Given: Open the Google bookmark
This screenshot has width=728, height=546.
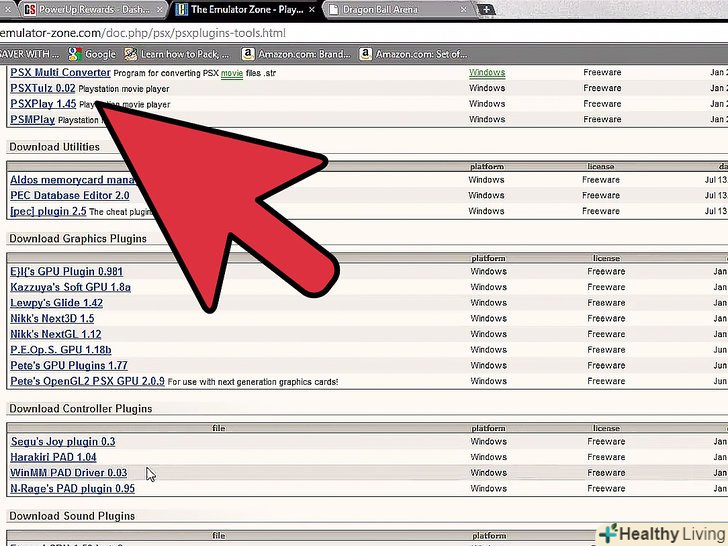Looking at the screenshot, I should point(92,54).
